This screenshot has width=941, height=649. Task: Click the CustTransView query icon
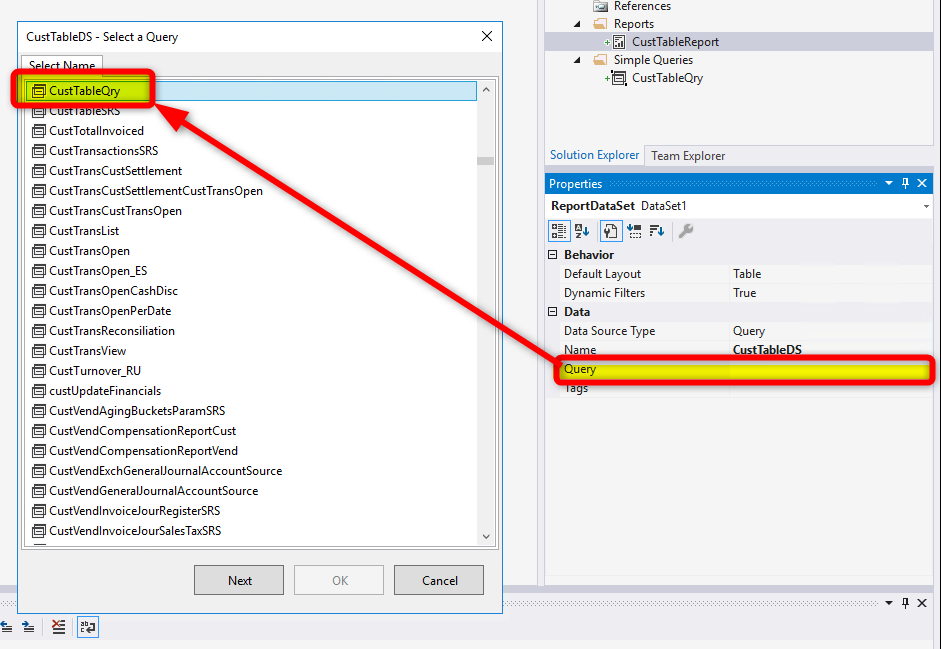click(38, 351)
